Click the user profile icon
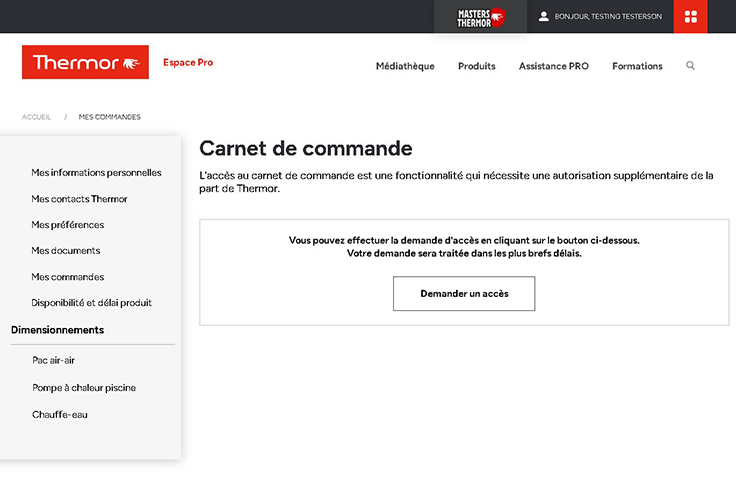The width and height of the screenshot is (736, 484). click(544, 16)
